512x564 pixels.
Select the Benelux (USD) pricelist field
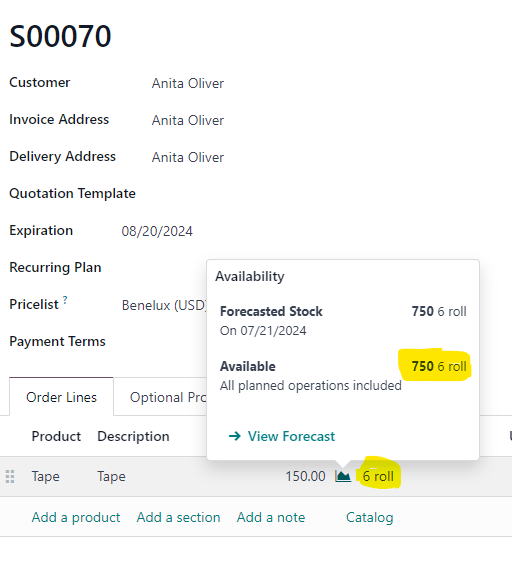point(164,305)
